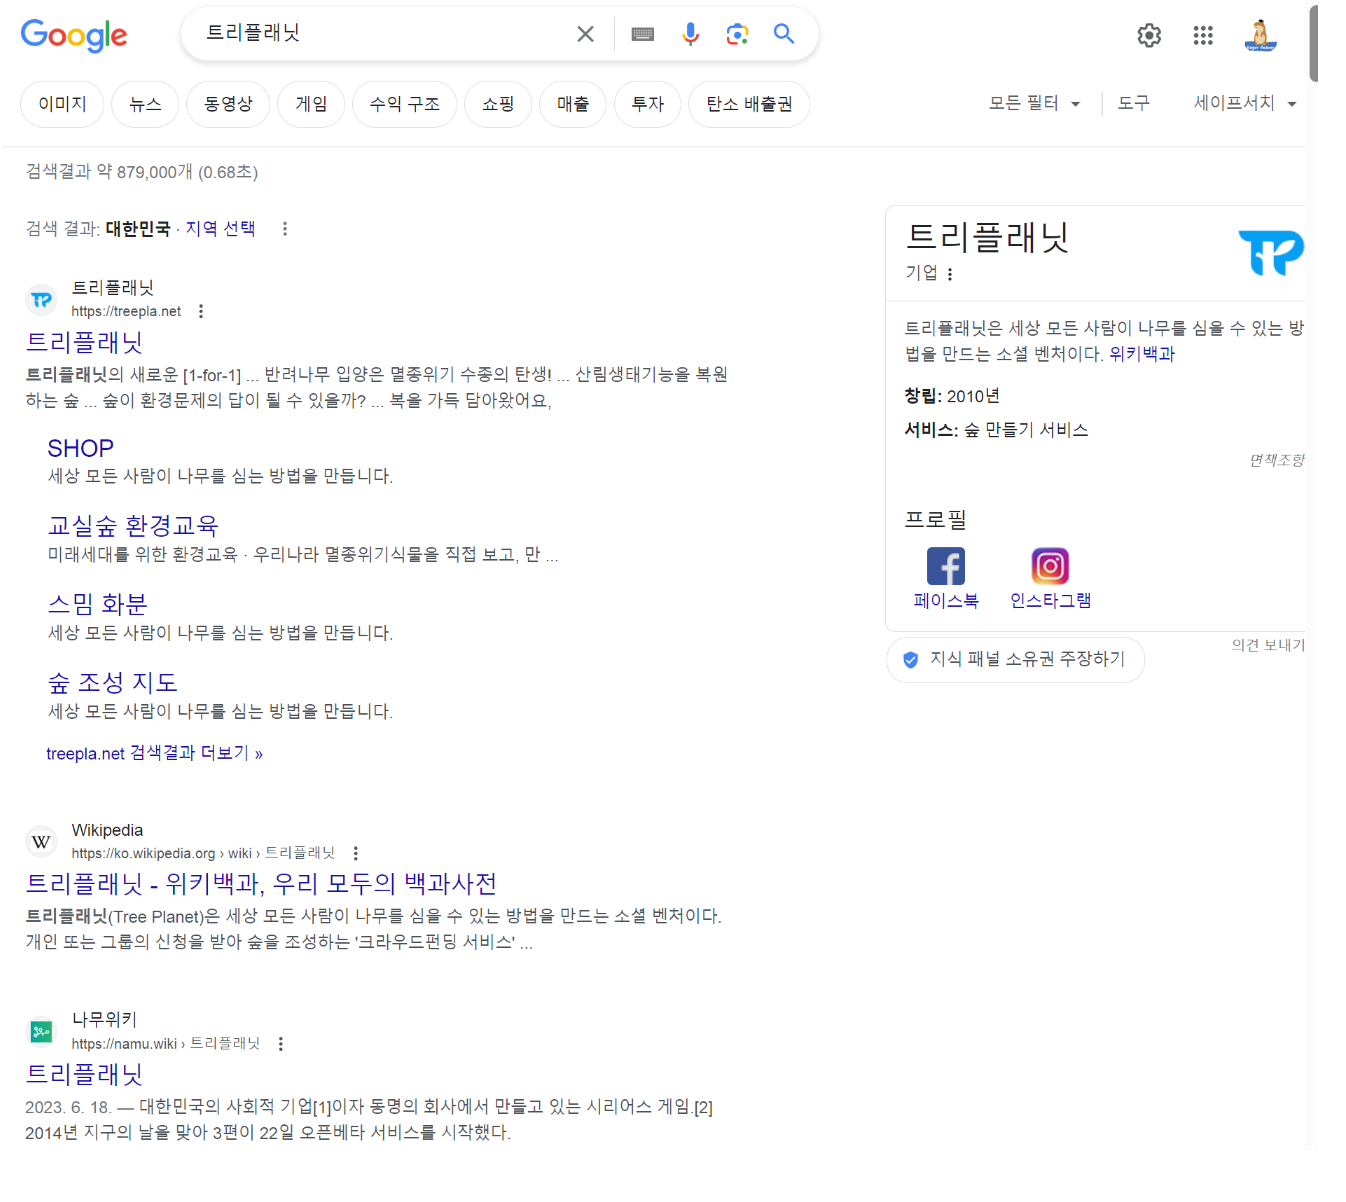This screenshot has height=1202, width=1346.
Task: Open three-dot menu for namu.wiki result
Action: tap(281, 1044)
